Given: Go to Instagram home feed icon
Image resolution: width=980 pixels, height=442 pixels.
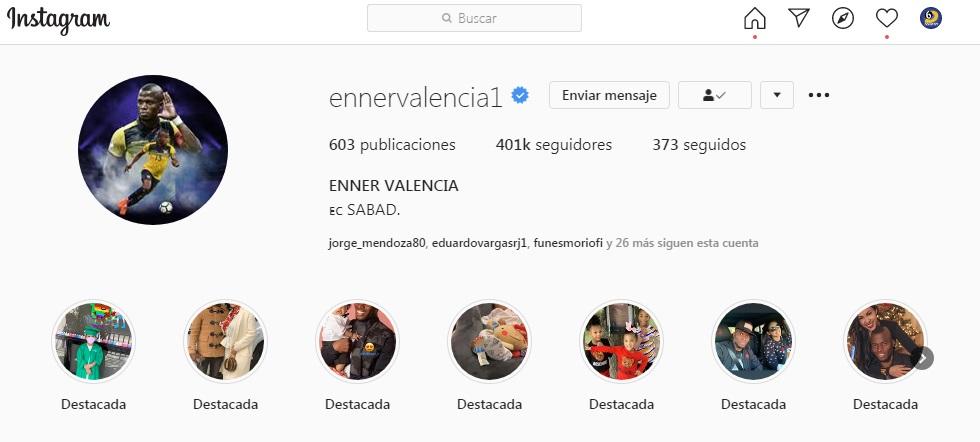Looking at the screenshot, I should 754,18.
